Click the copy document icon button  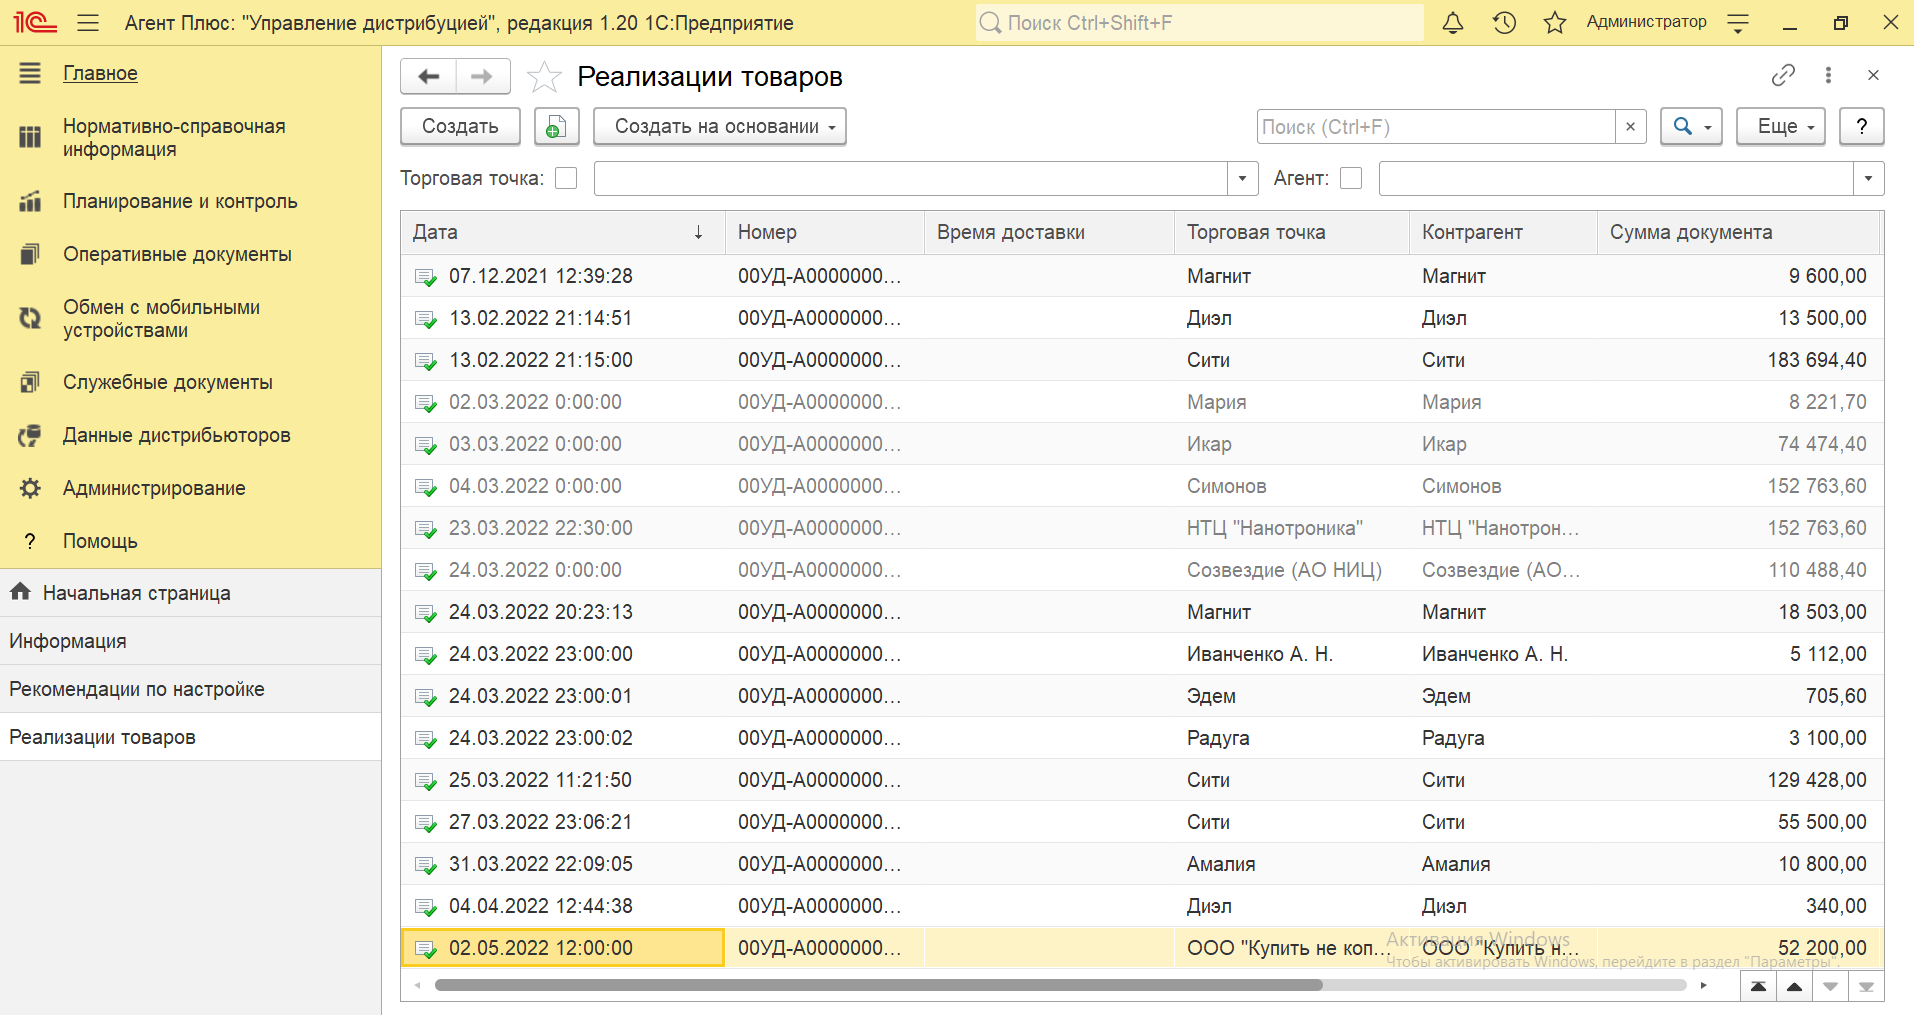point(556,127)
